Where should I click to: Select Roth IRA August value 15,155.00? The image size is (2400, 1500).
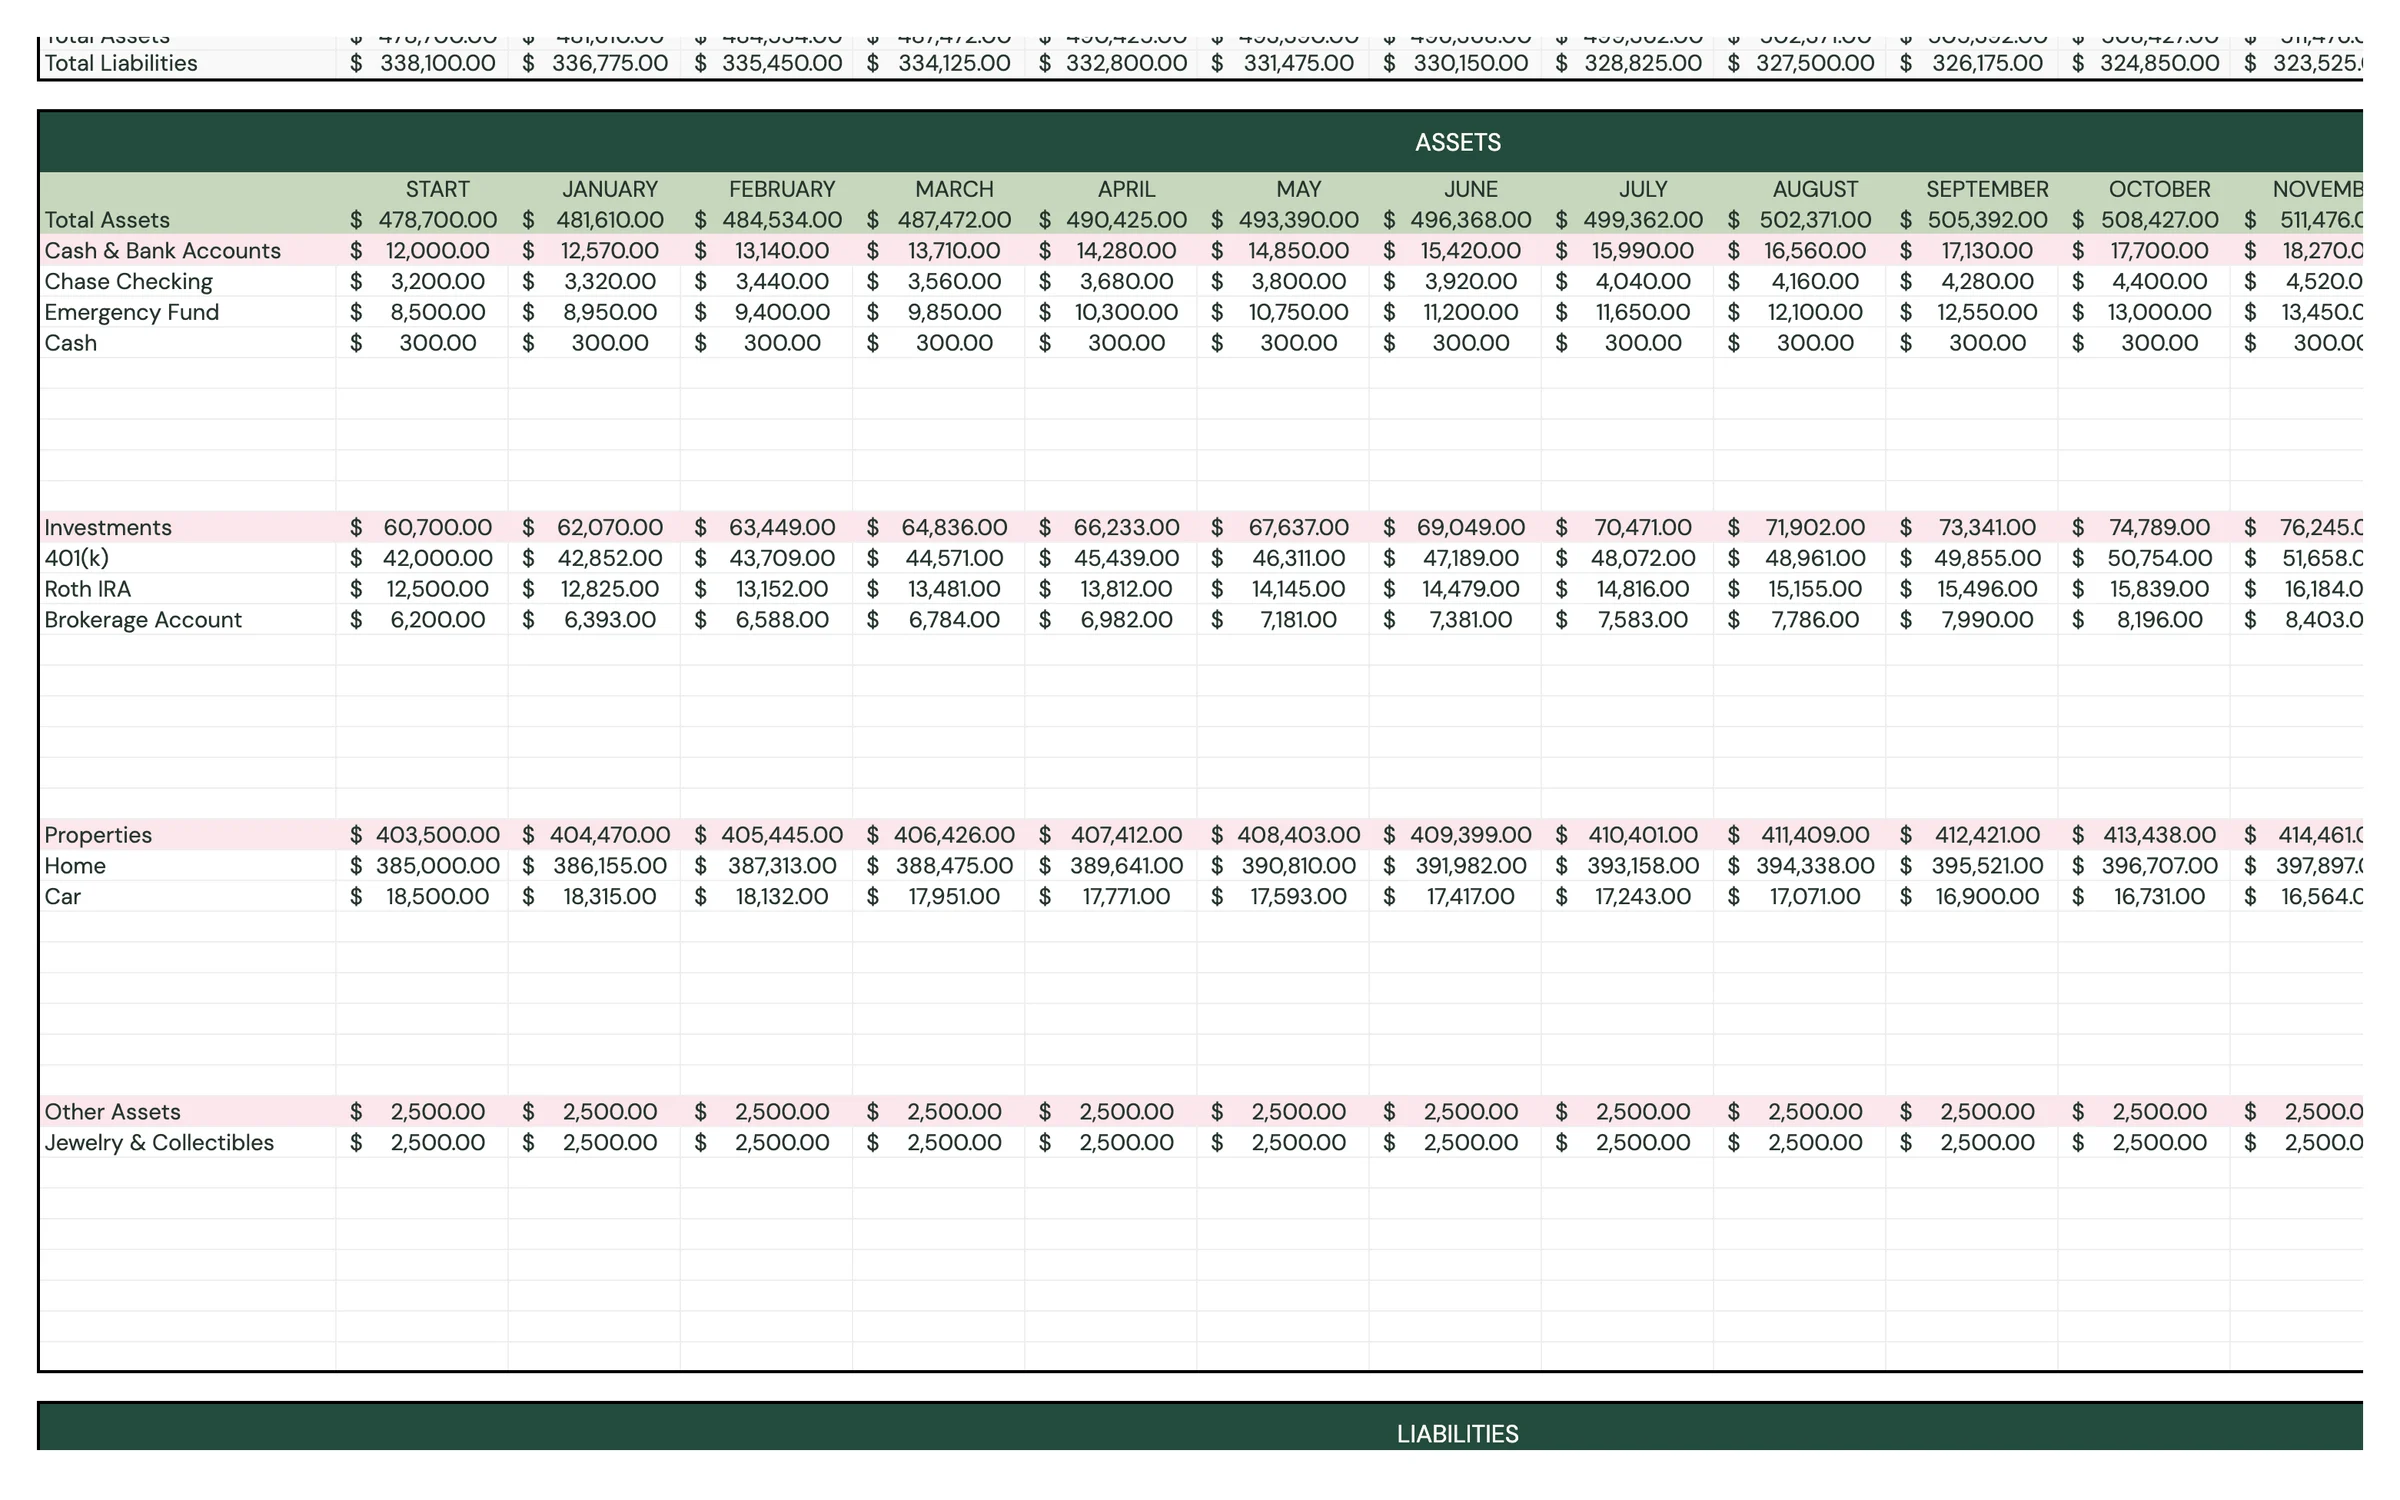(x=1815, y=589)
